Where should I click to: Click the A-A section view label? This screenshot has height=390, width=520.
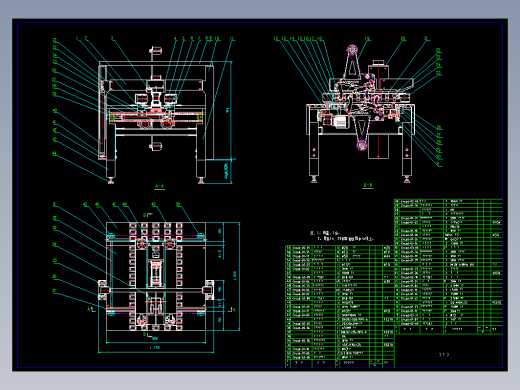tap(159, 186)
